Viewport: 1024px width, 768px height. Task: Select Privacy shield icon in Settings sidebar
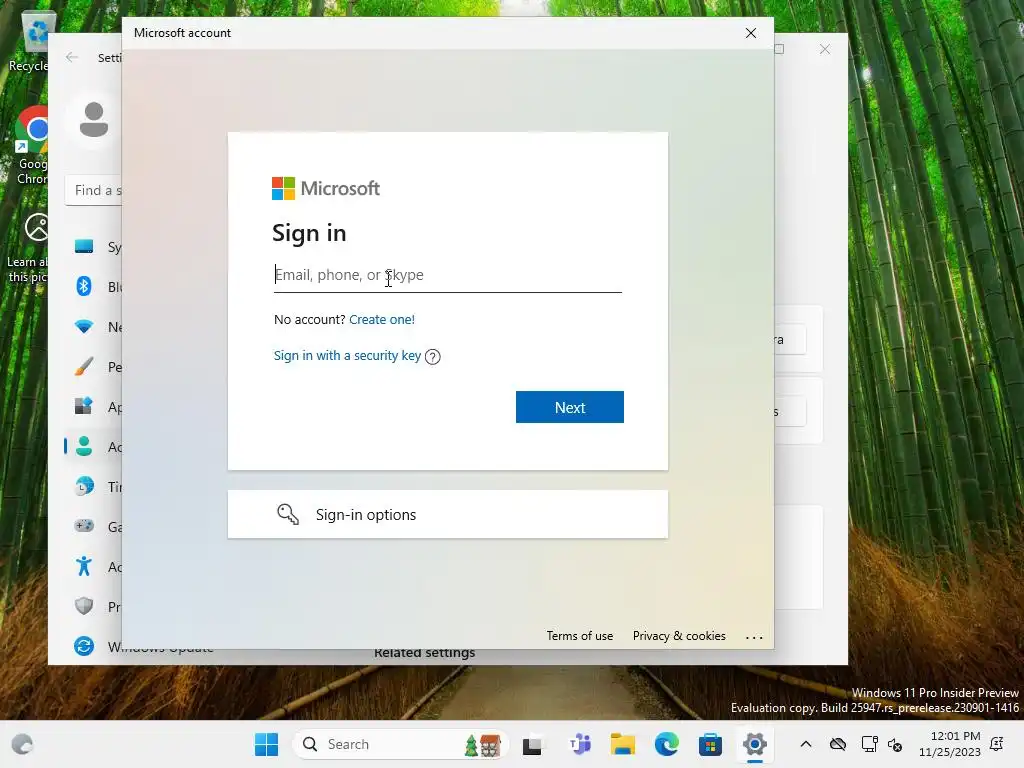[x=84, y=606]
